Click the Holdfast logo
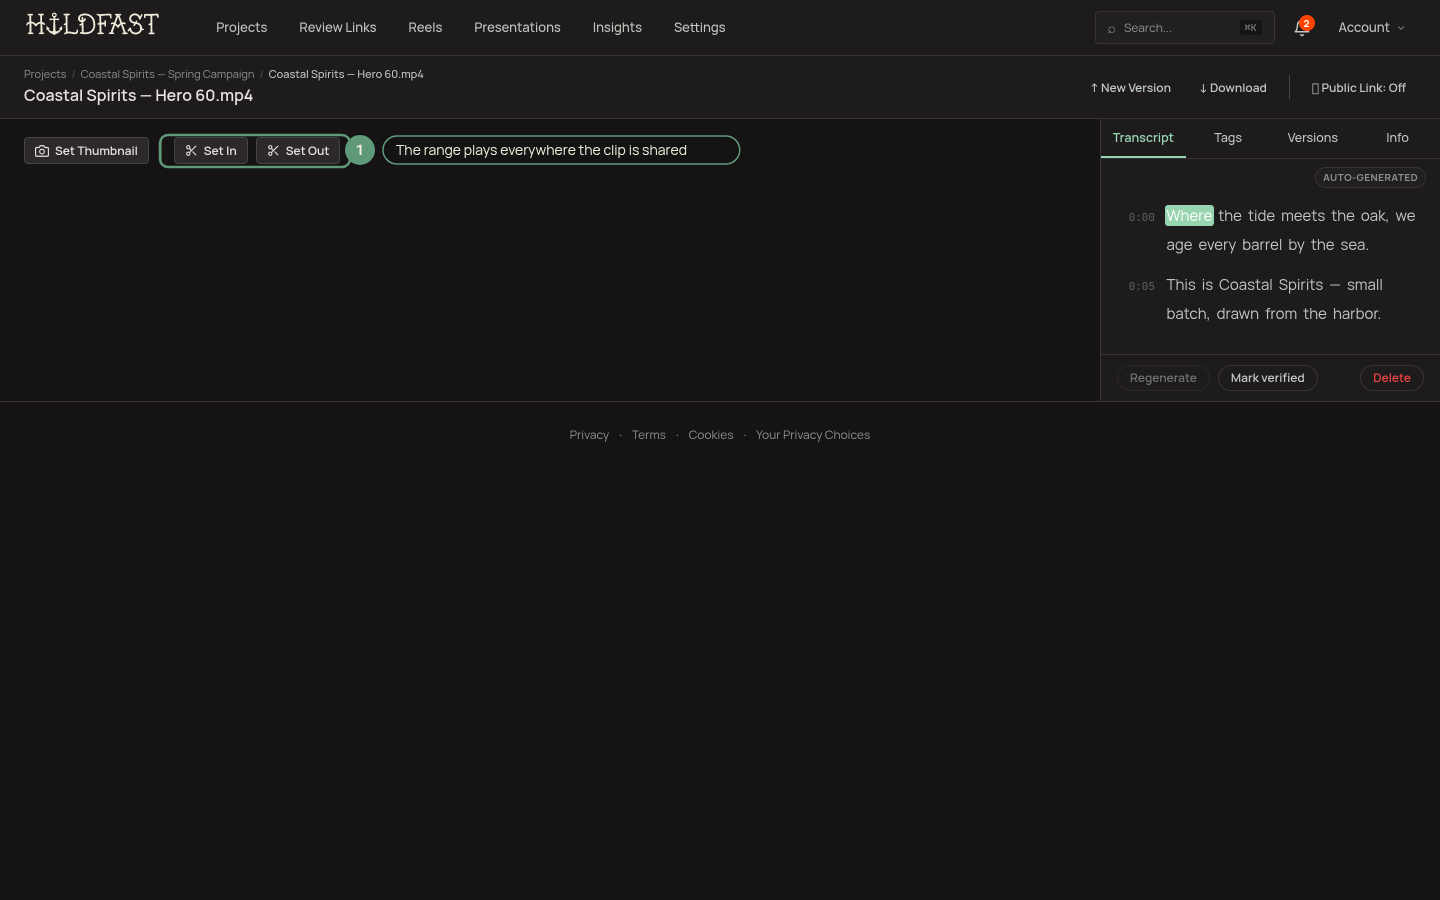The image size is (1440, 900). (x=92, y=25)
